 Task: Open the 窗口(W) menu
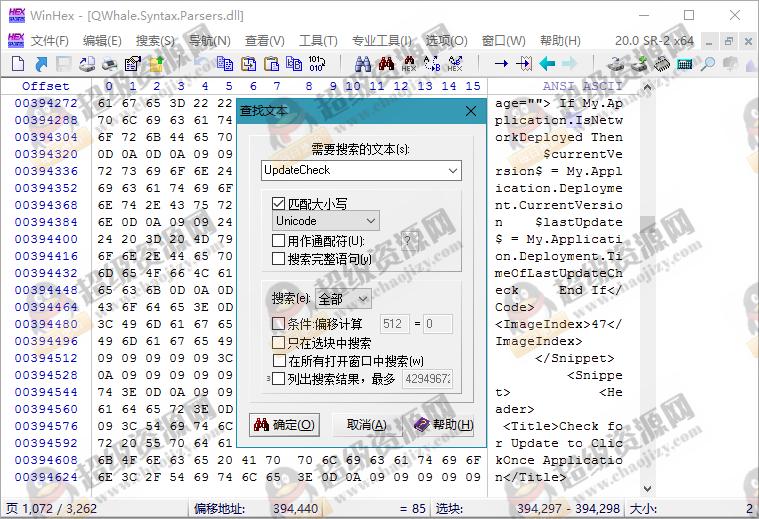tap(503, 41)
